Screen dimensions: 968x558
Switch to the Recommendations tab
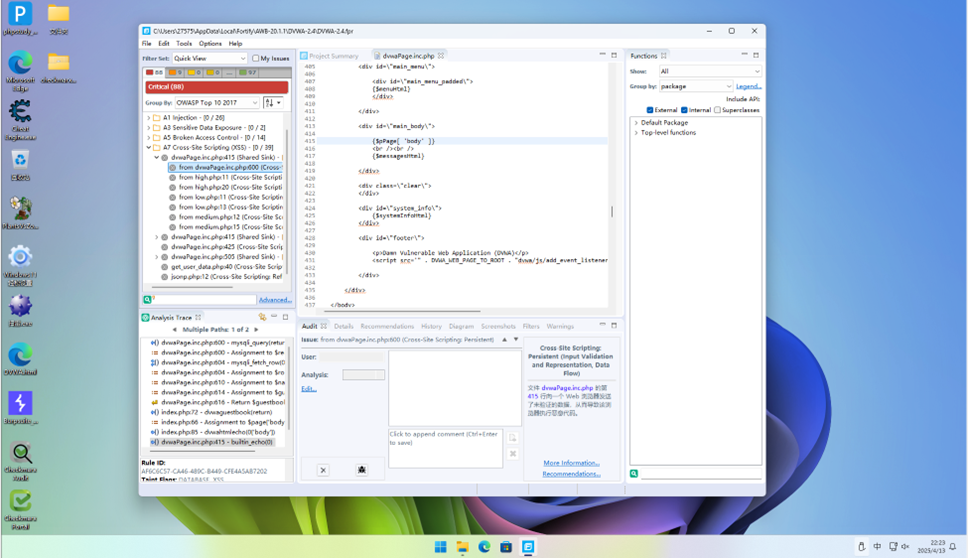click(387, 326)
